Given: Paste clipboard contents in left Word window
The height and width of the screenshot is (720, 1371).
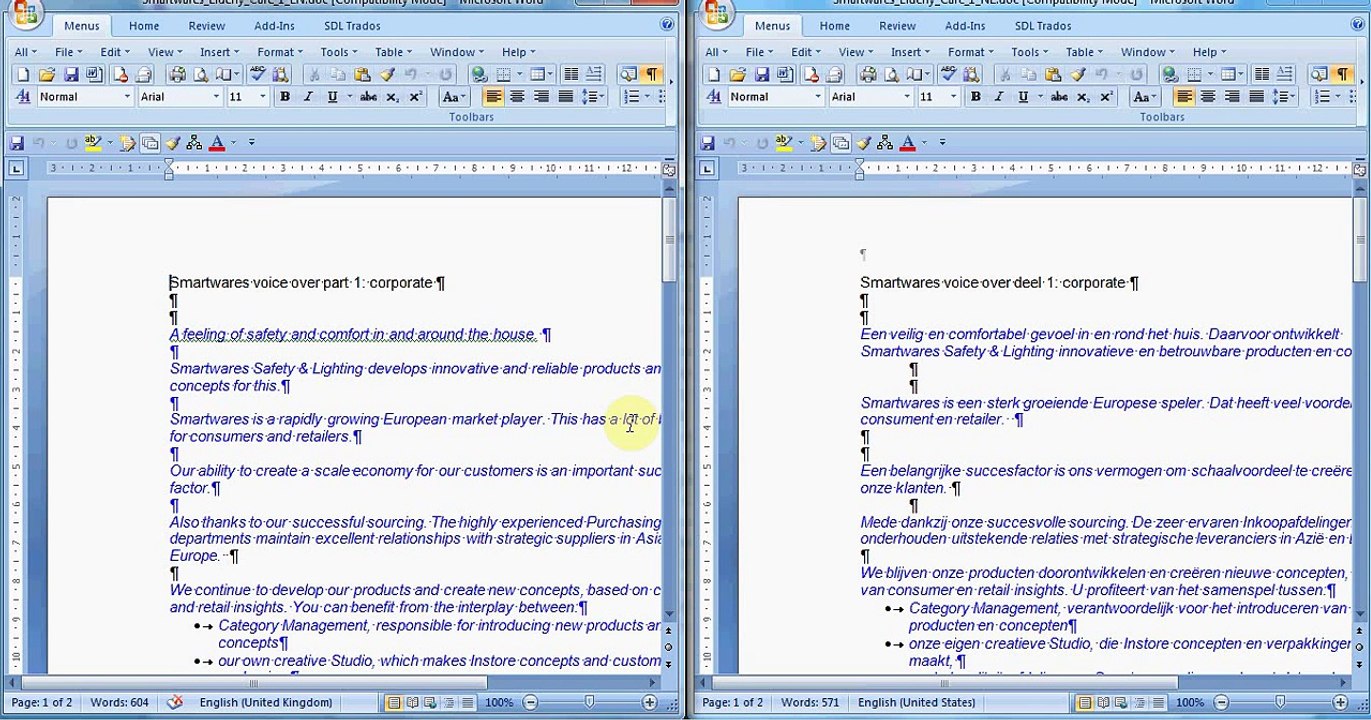Looking at the screenshot, I should click(362, 74).
